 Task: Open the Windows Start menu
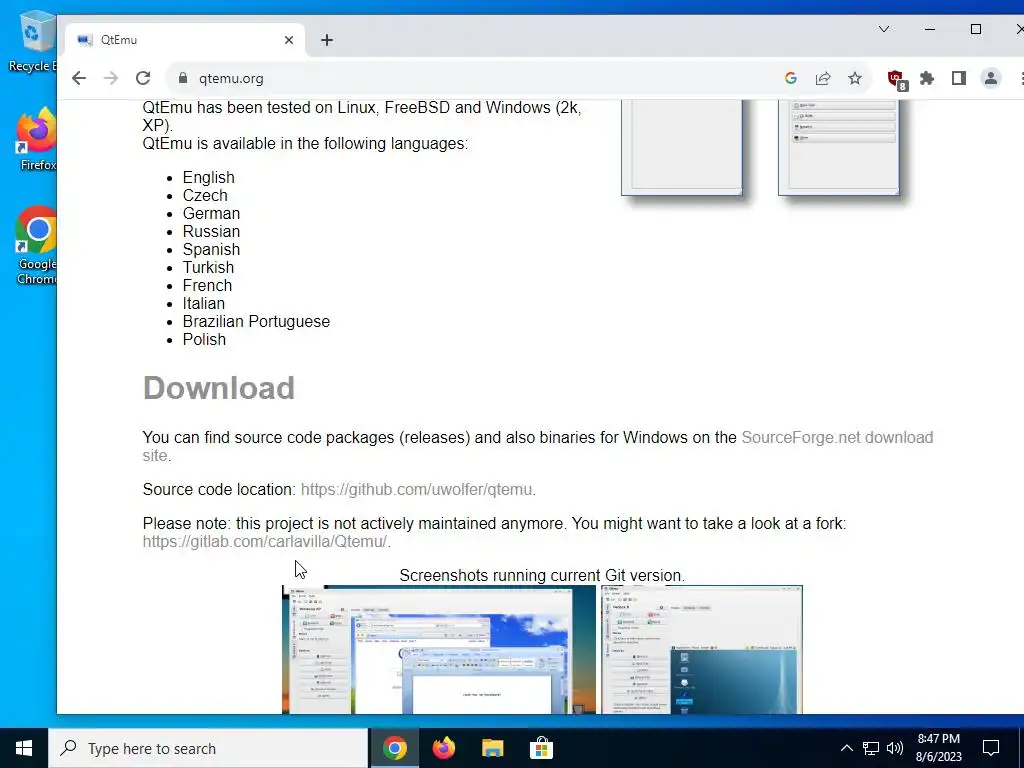[x=24, y=748]
